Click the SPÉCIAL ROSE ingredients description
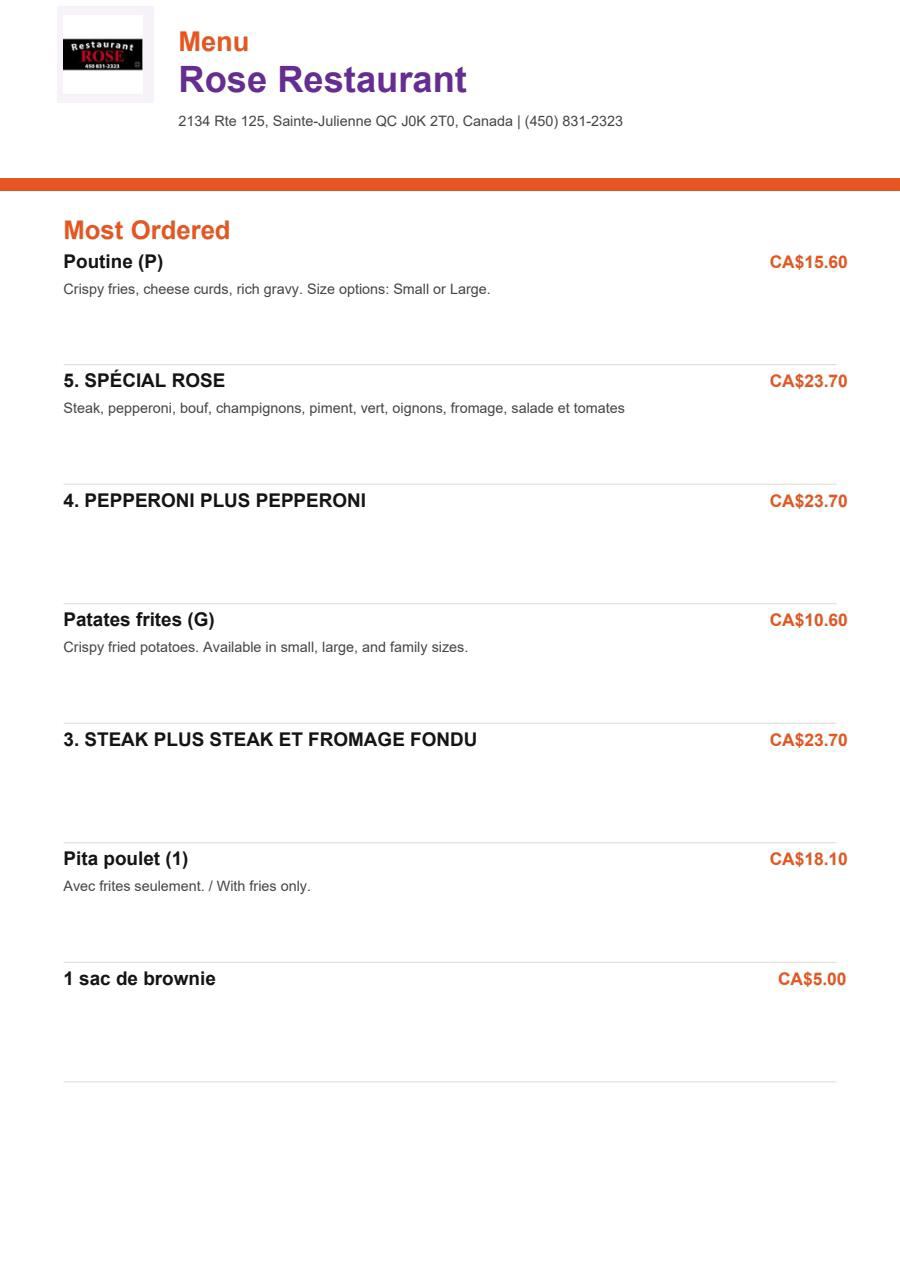Viewport: 900px width, 1273px height. tap(344, 408)
